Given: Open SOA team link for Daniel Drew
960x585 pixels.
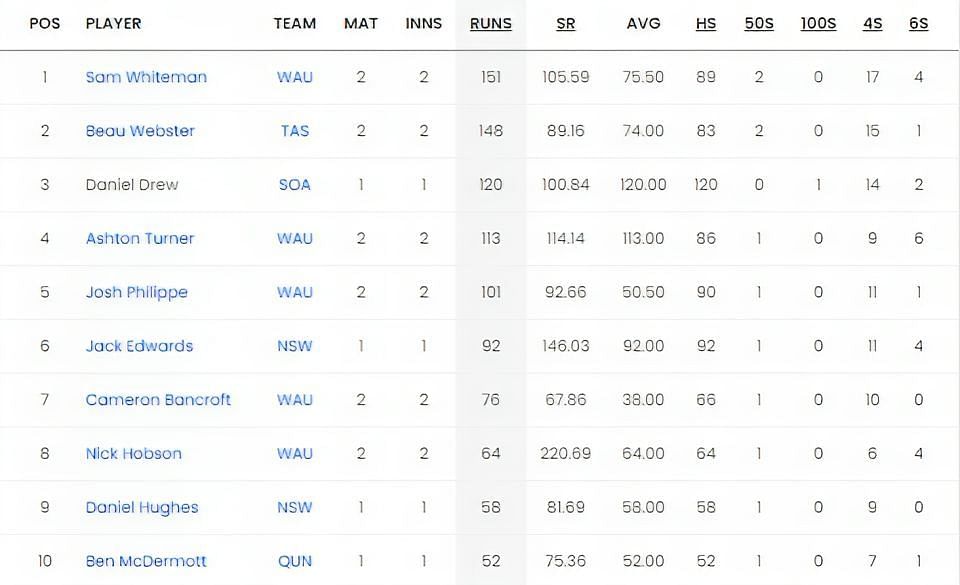Looking at the screenshot, I should pos(294,185).
